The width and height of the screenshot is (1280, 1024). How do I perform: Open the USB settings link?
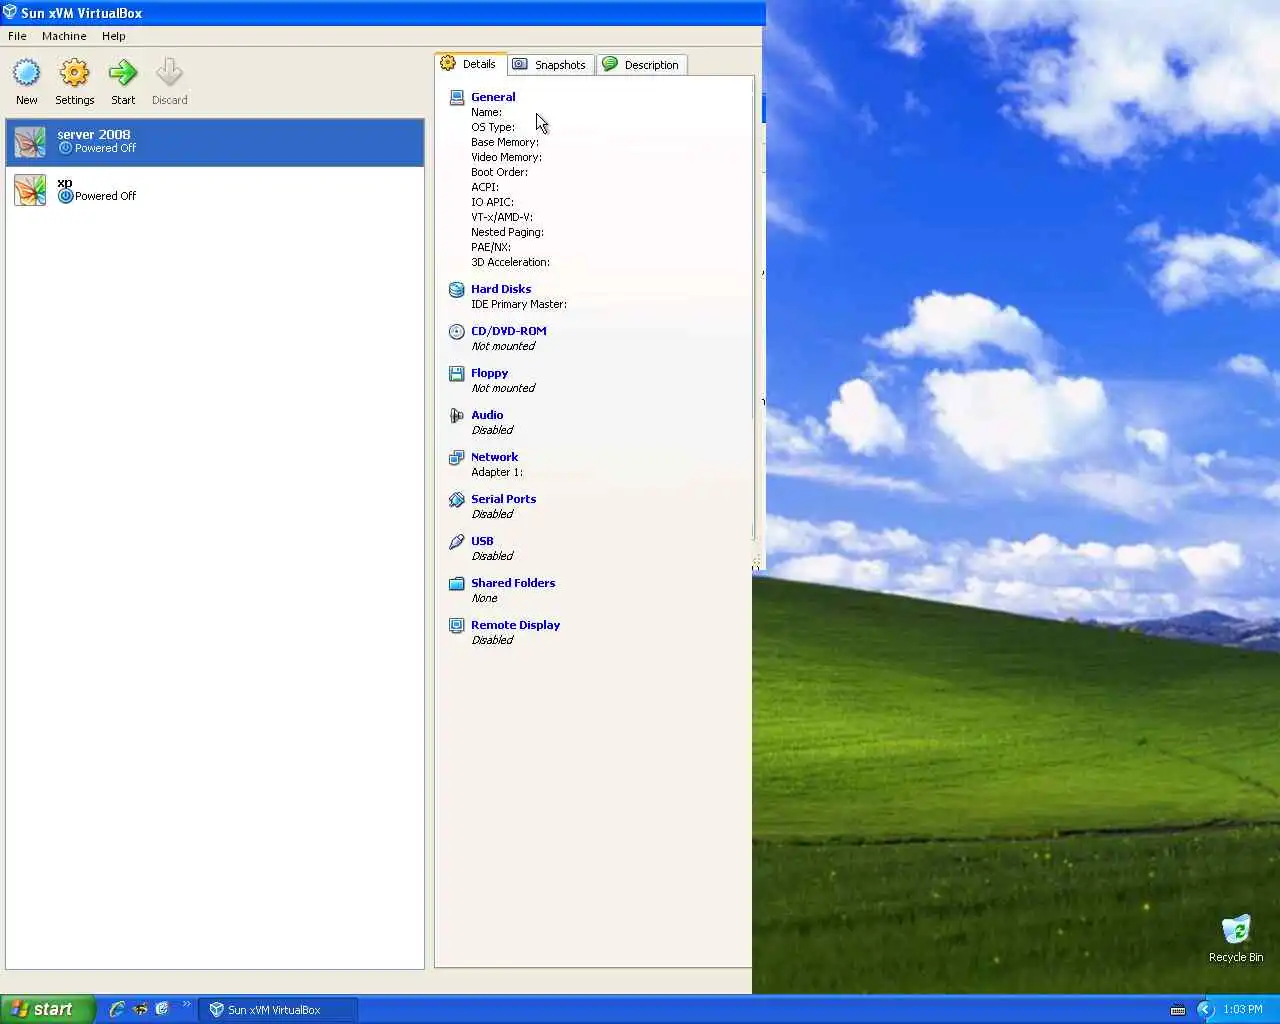pos(482,541)
